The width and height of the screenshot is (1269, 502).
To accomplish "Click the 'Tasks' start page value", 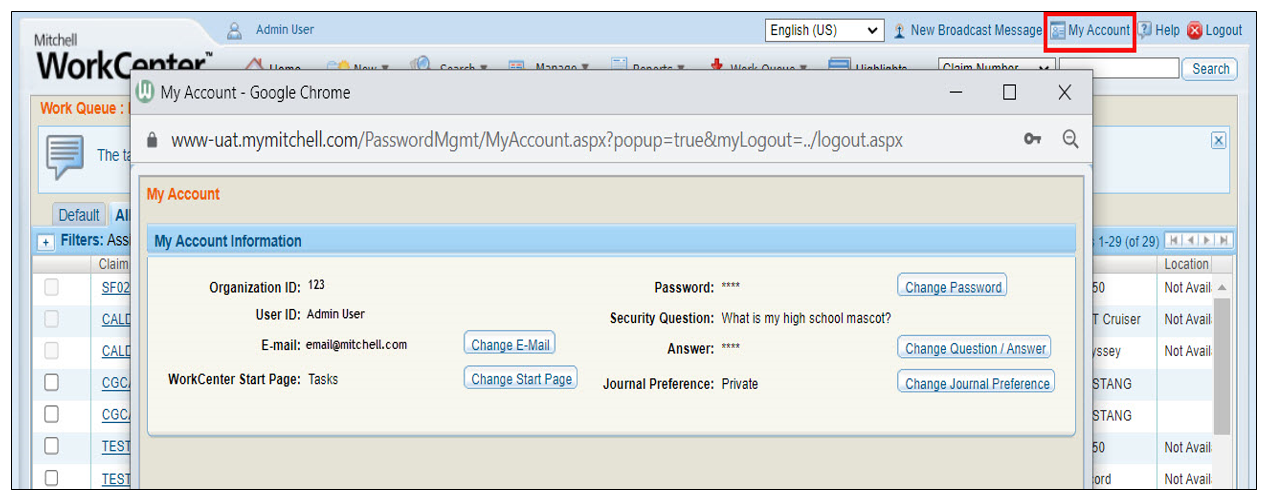I will [323, 379].
